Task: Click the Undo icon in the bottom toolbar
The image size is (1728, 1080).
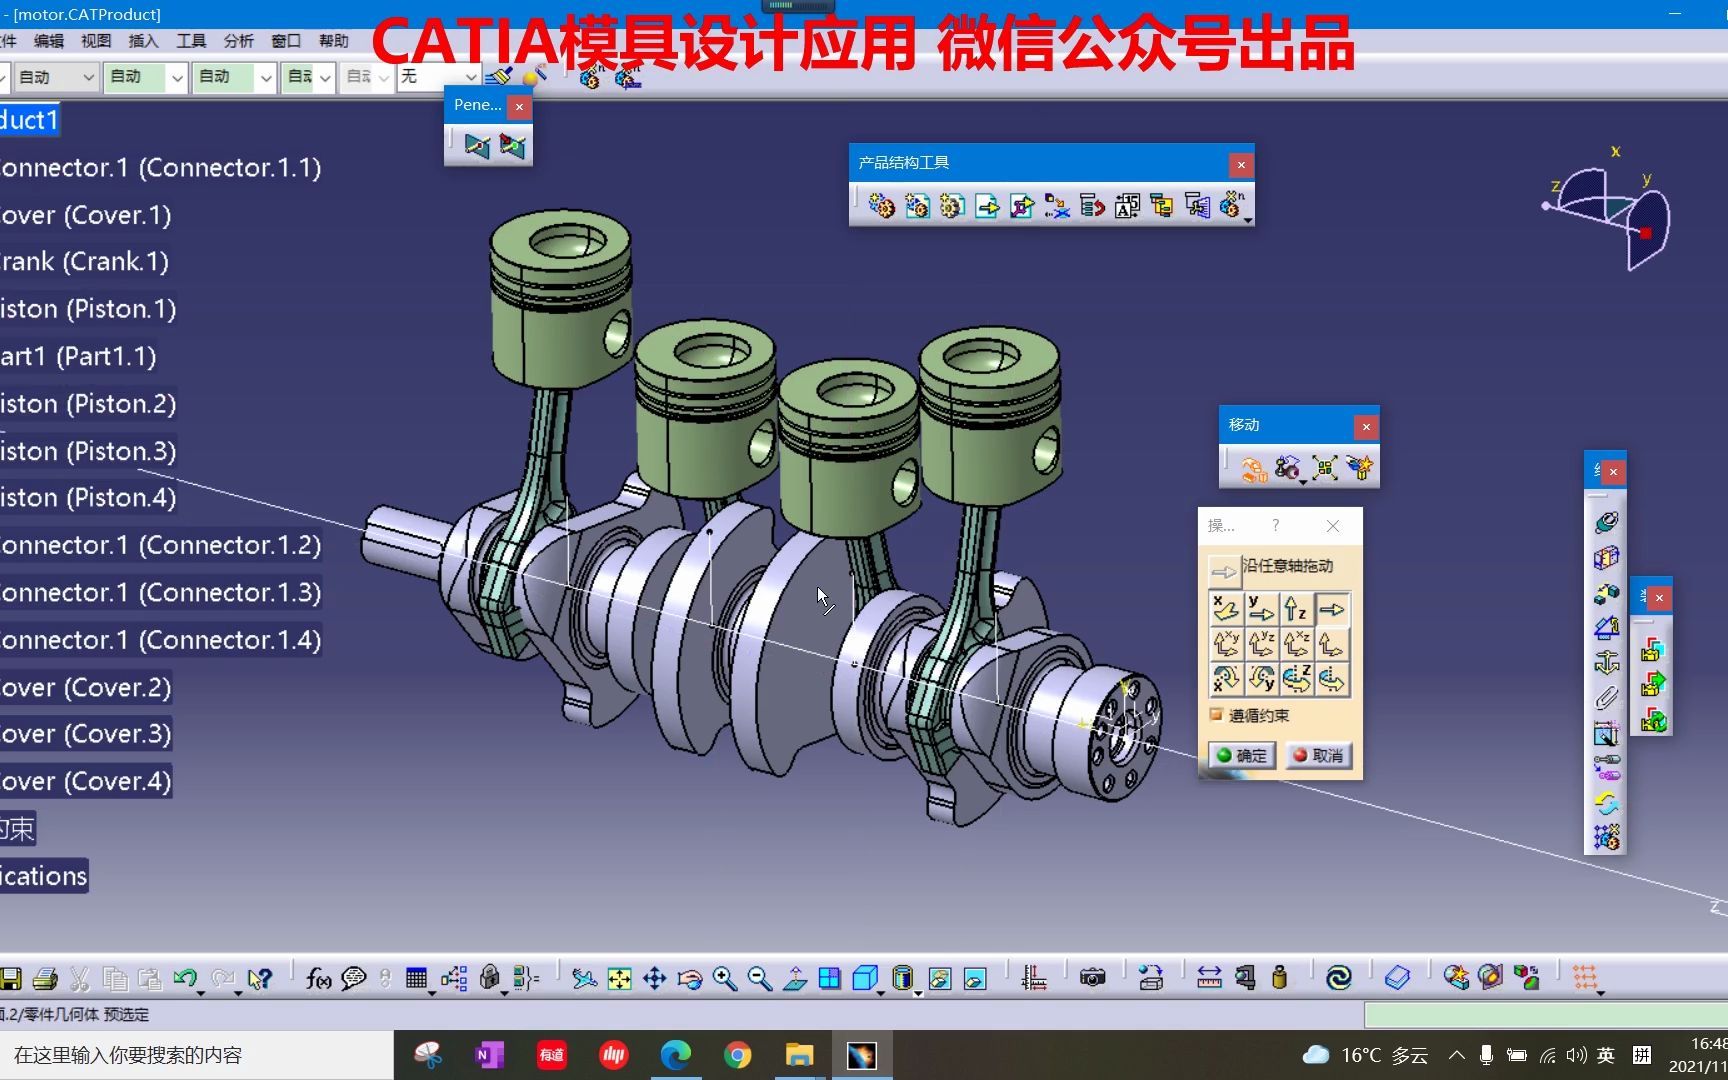Action: pyautogui.click(x=184, y=978)
